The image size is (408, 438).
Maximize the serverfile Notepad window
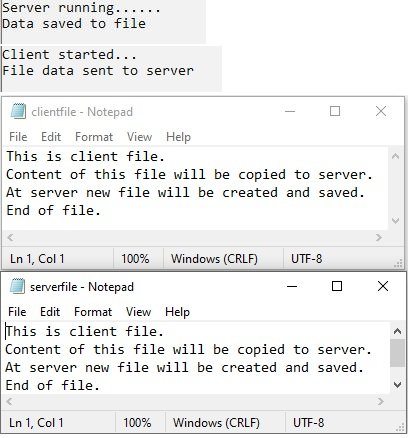pyautogui.click(x=337, y=286)
